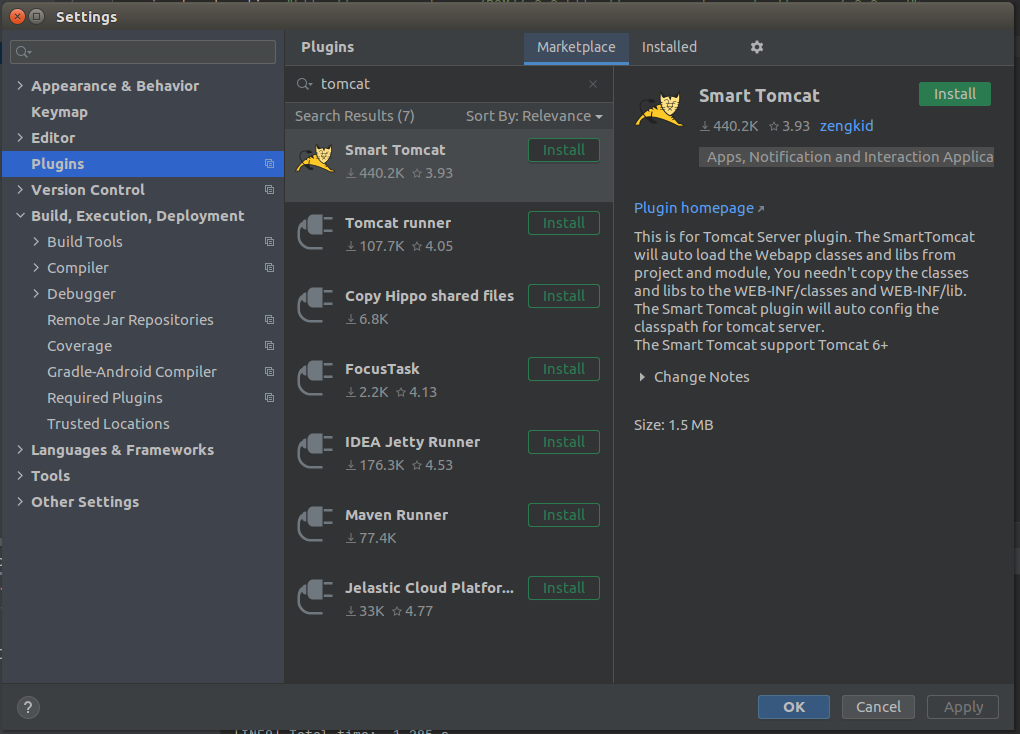Open the zengkid vendor link
1020x734 pixels.
(x=846, y=126)
